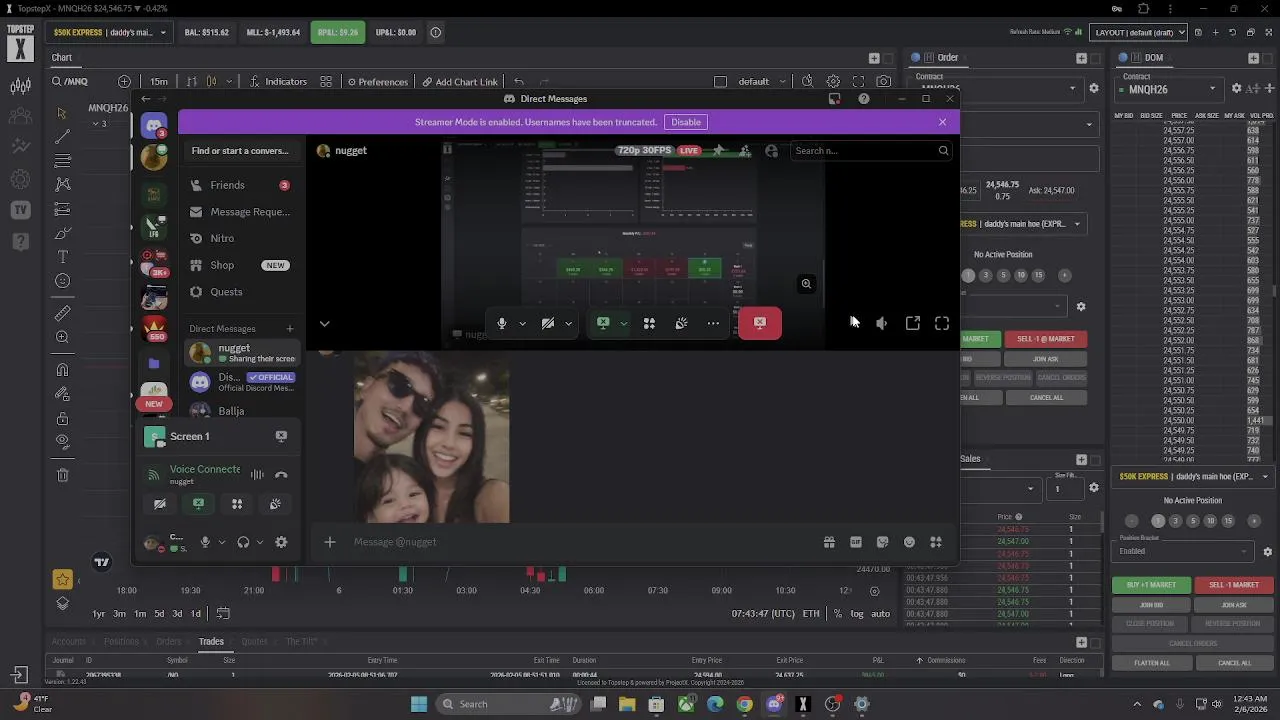Pop out the stream window
1280x720 pixels.
click(913, 323)
